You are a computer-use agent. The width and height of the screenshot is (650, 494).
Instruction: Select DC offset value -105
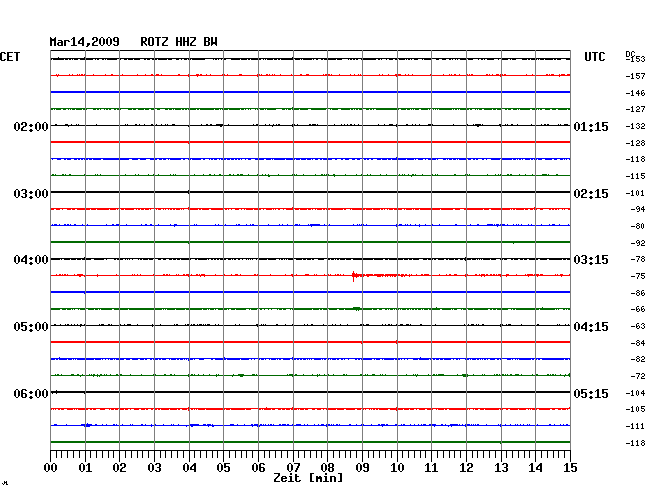[635, 410]
